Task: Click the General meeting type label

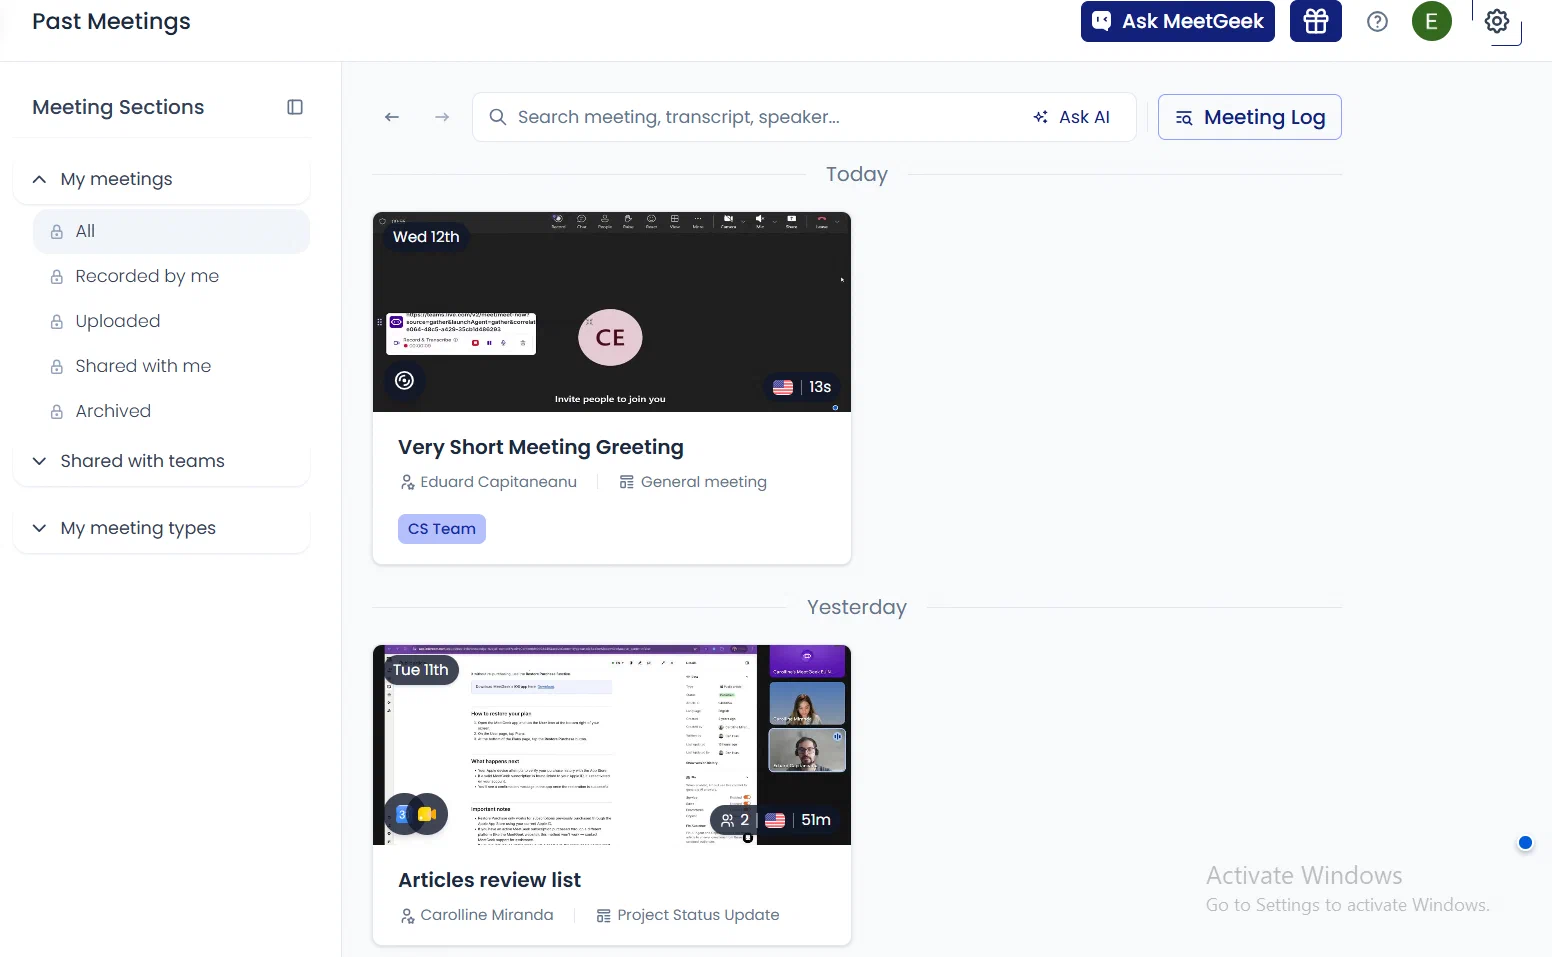Action: click(703, 482)
